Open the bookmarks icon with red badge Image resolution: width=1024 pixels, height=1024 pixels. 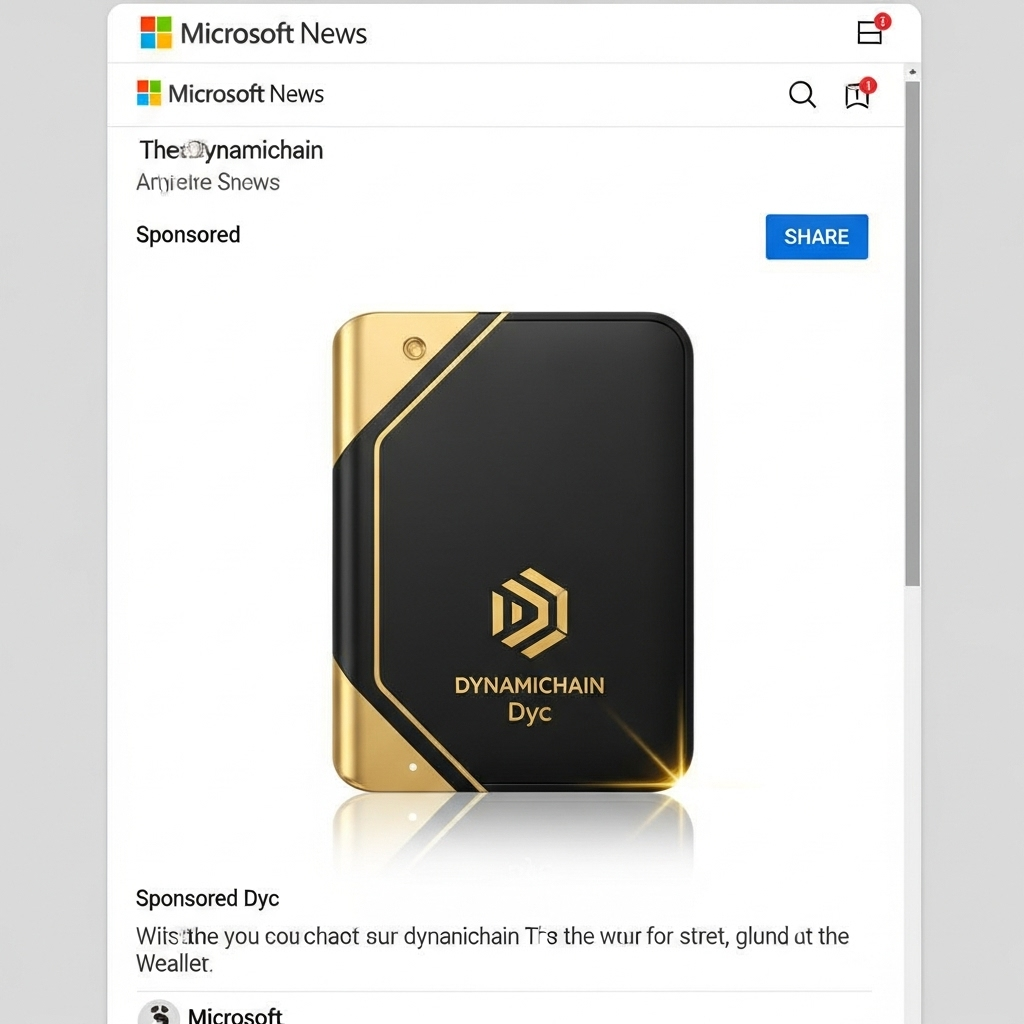(x=859, y=94)
